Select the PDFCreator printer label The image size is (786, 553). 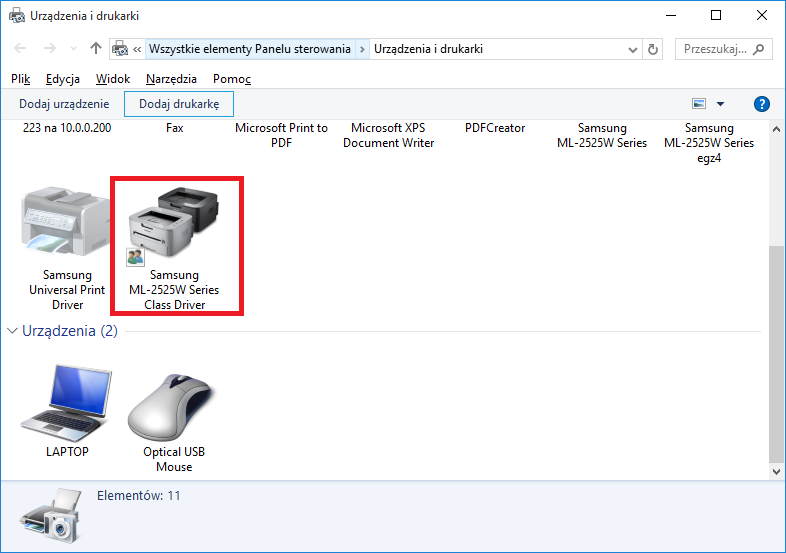(x=495, y=128)
